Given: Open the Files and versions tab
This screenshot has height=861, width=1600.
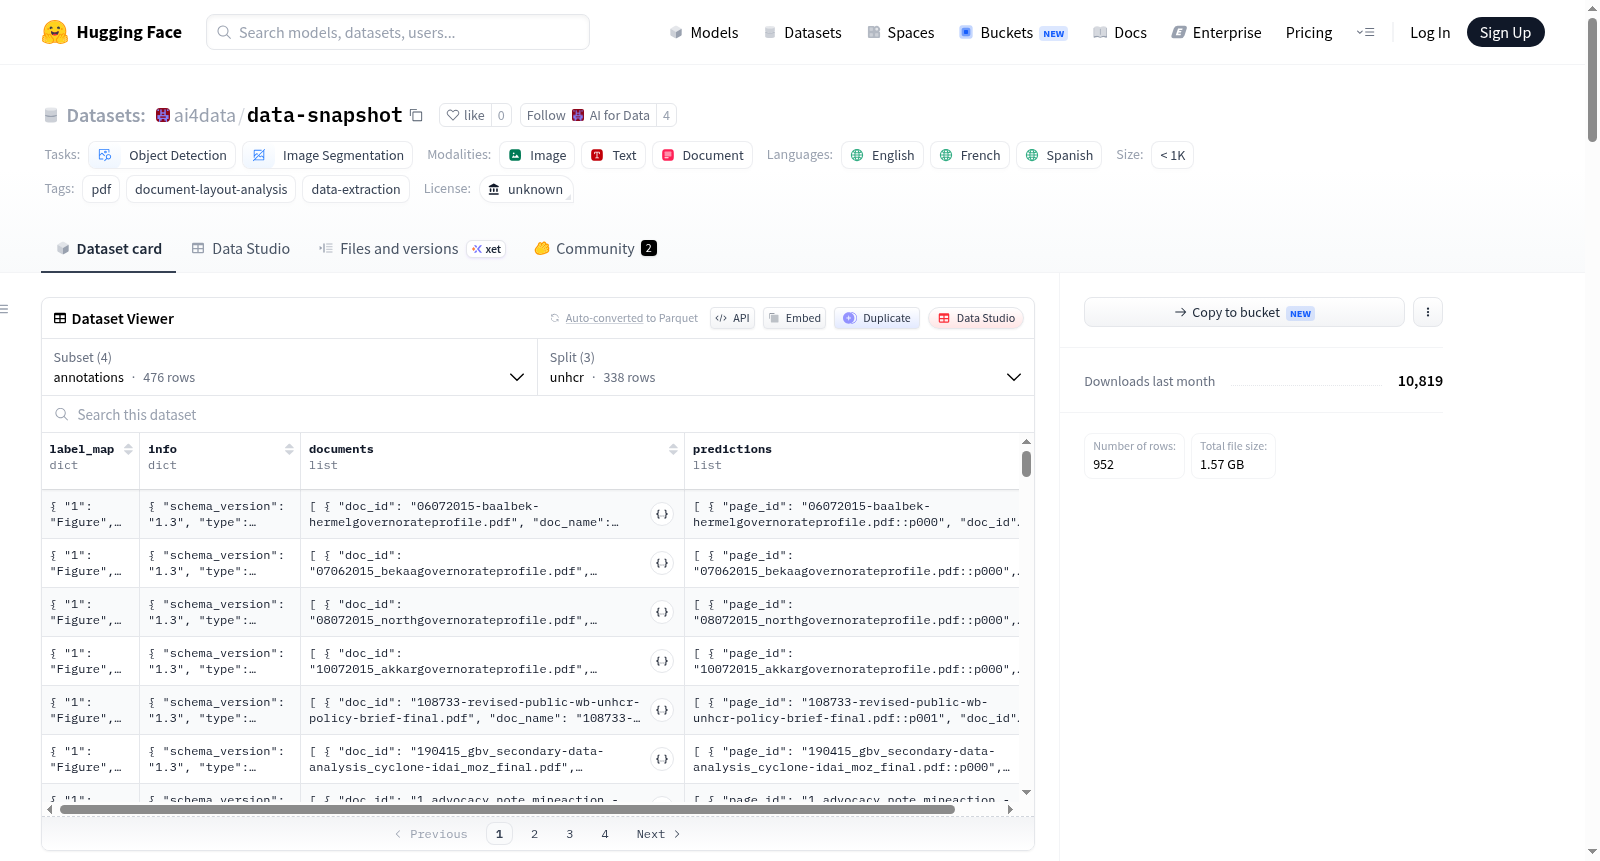Looking at the screenshot, I should (412, 249).
